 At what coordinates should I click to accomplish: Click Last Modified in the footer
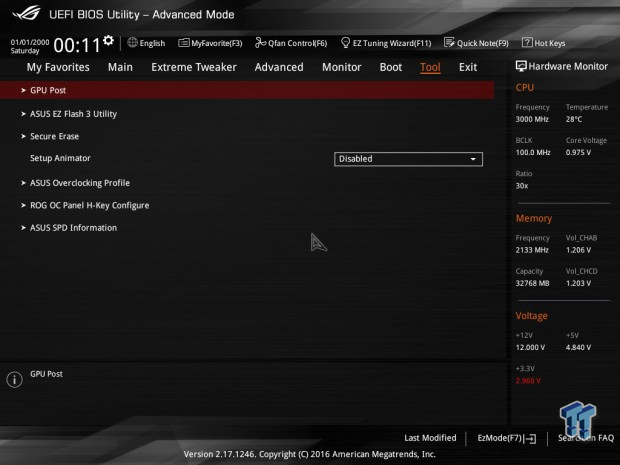pos(430,438)
